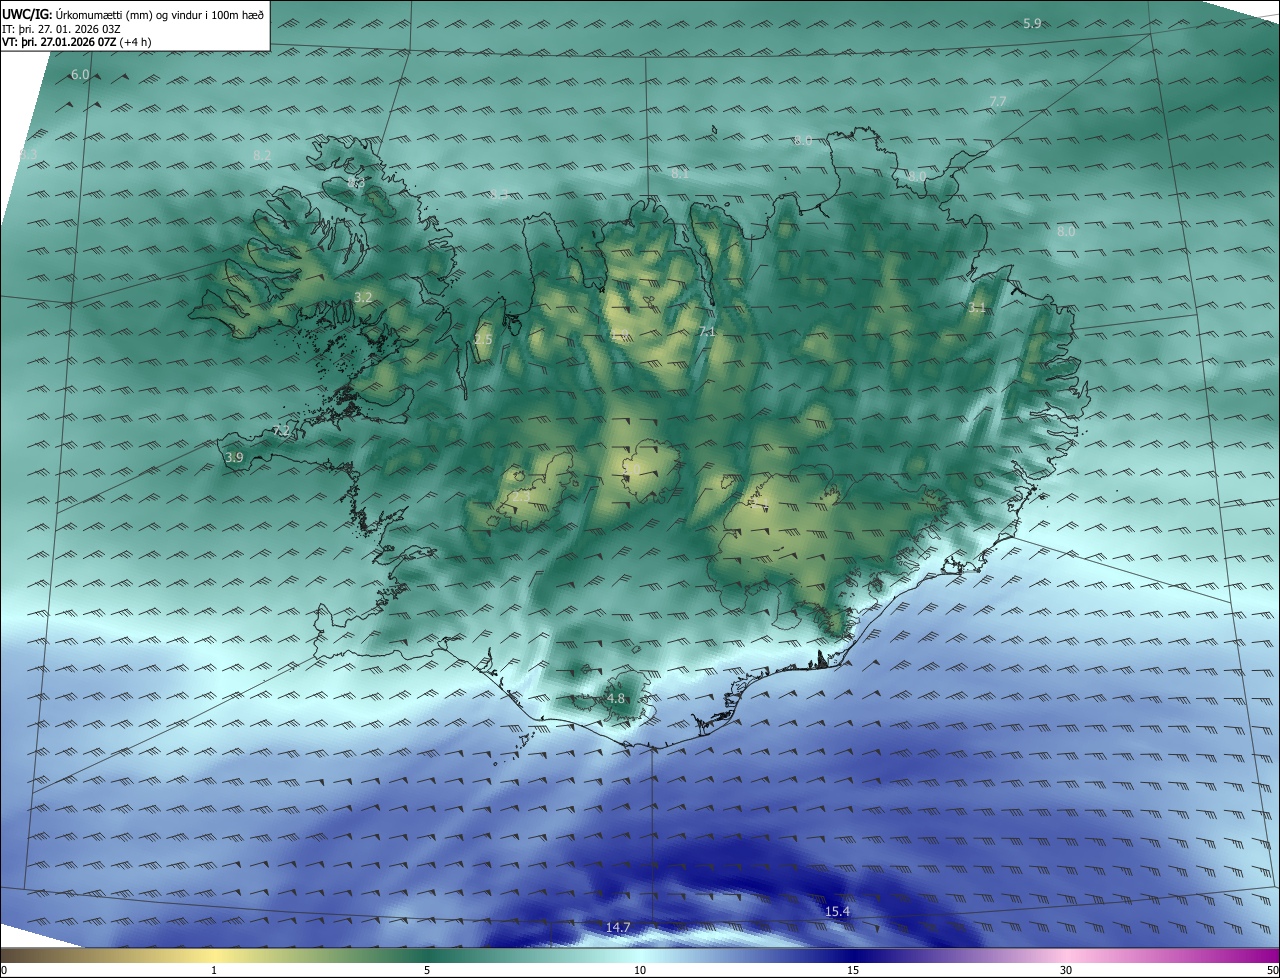This screenshot has height=978, width=1280.
Task: Click the 8.2 value label on the map
Action: [x=262, y=156]
